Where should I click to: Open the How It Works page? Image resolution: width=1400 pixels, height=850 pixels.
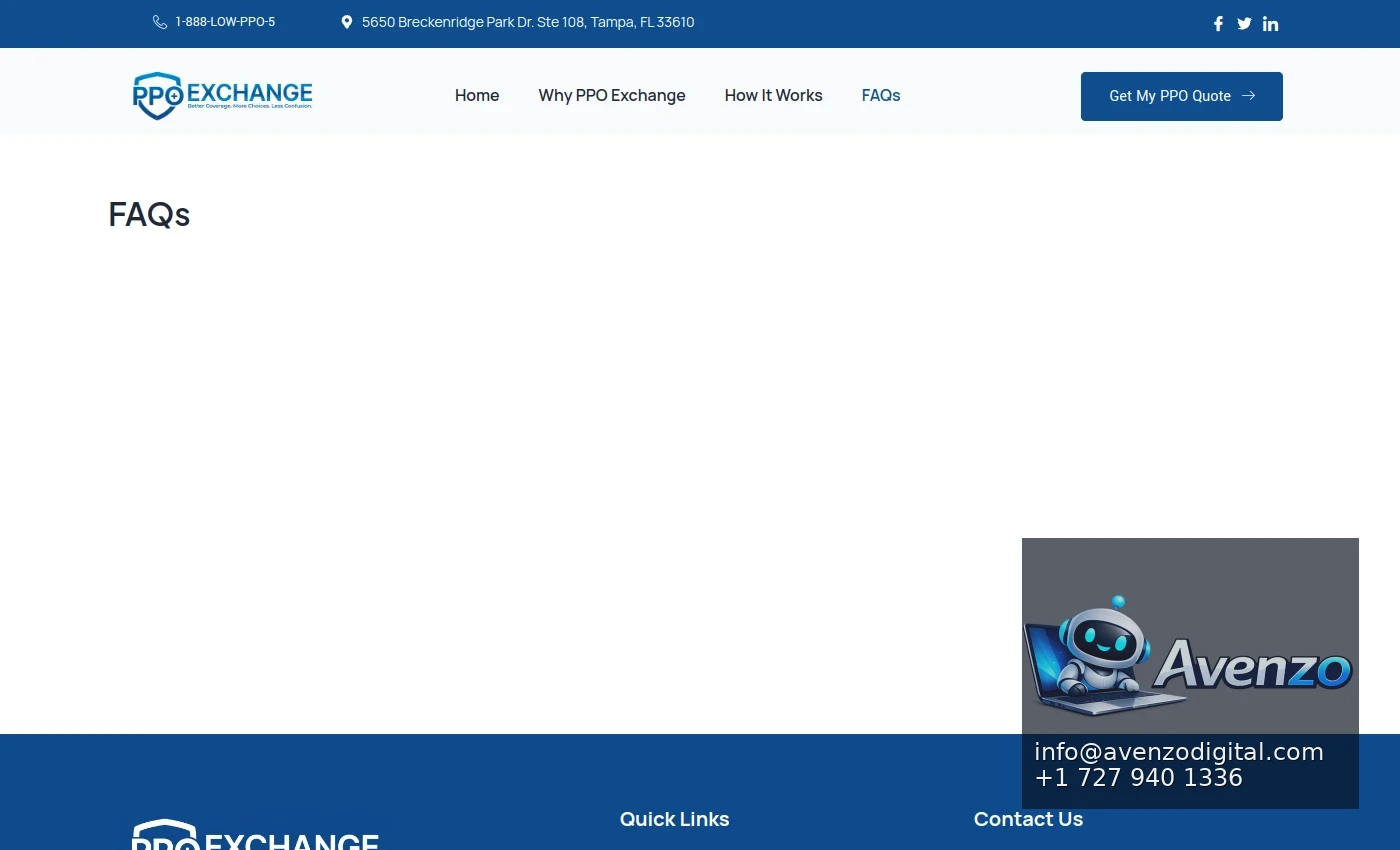(x=773, y=96)
